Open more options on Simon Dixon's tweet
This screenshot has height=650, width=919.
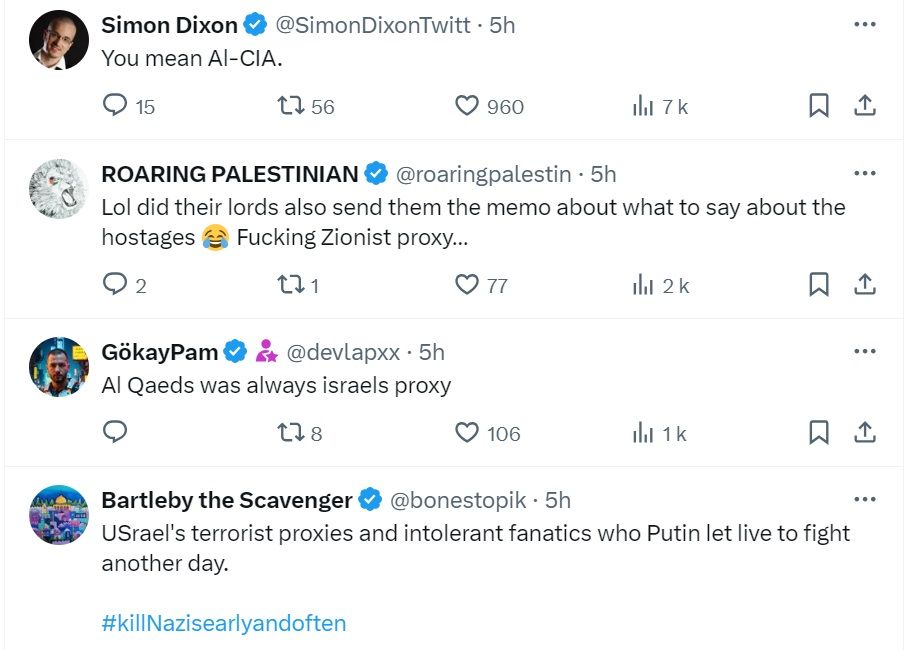click(x=865, y=25)
